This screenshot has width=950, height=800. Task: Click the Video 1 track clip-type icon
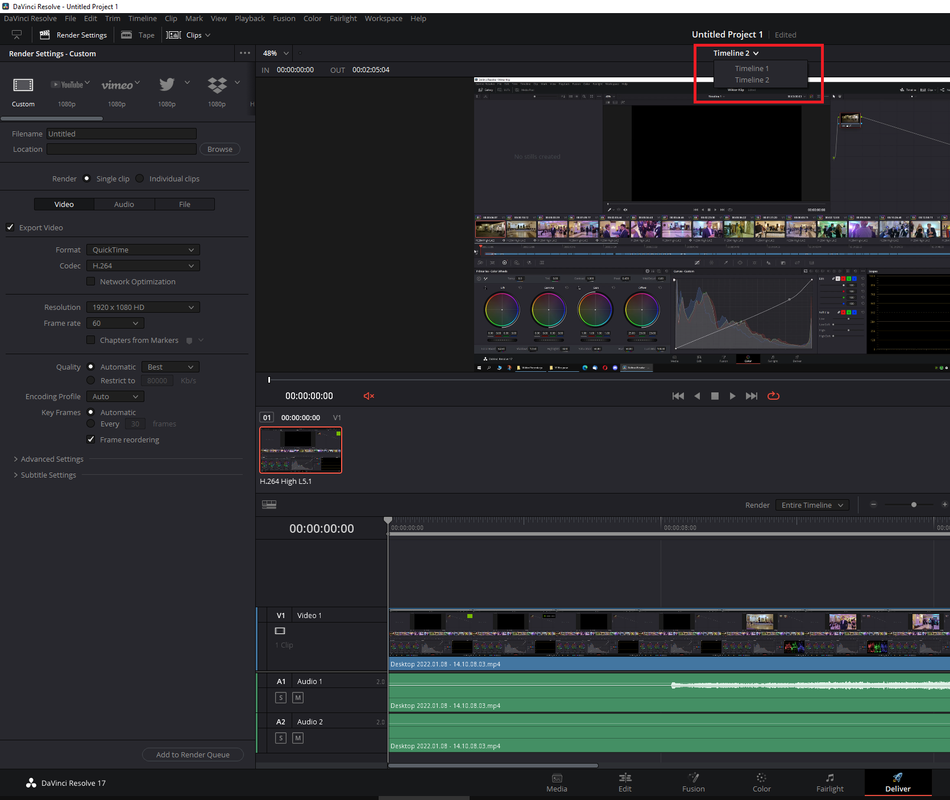pyautogui.click(x=280, y=631)
